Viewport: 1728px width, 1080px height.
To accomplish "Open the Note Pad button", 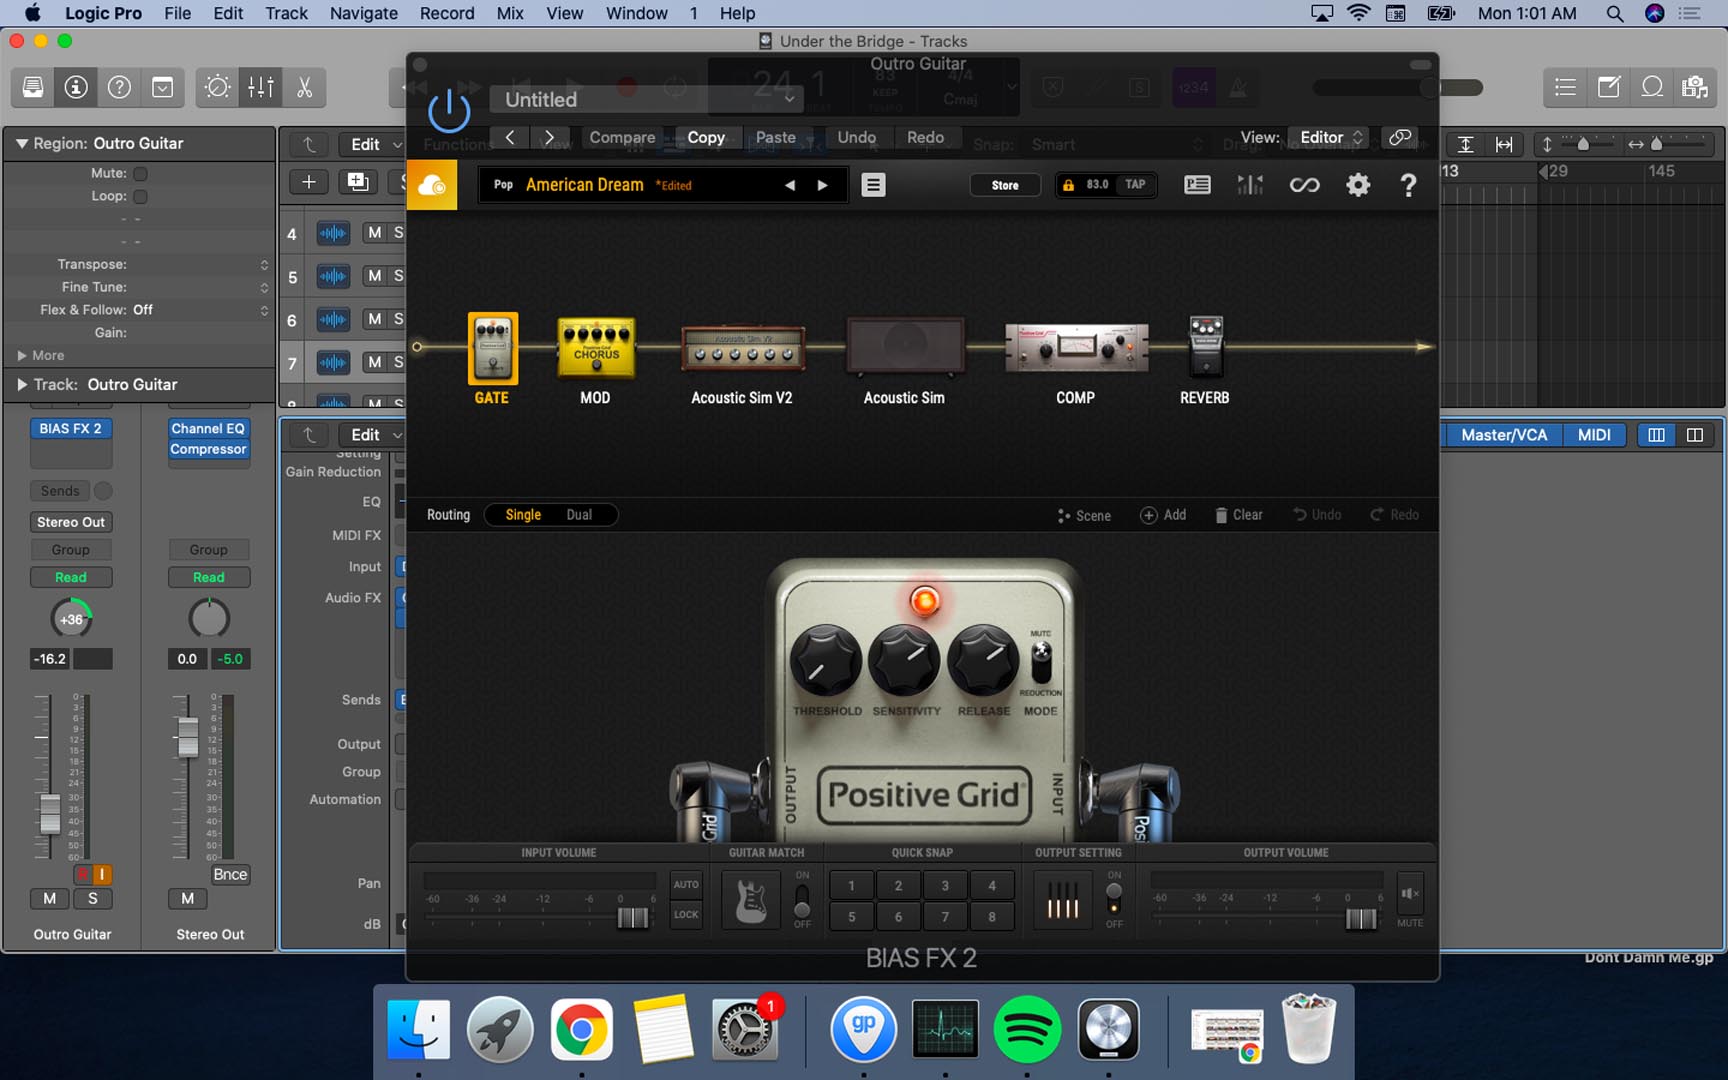I will (1609, 87).
